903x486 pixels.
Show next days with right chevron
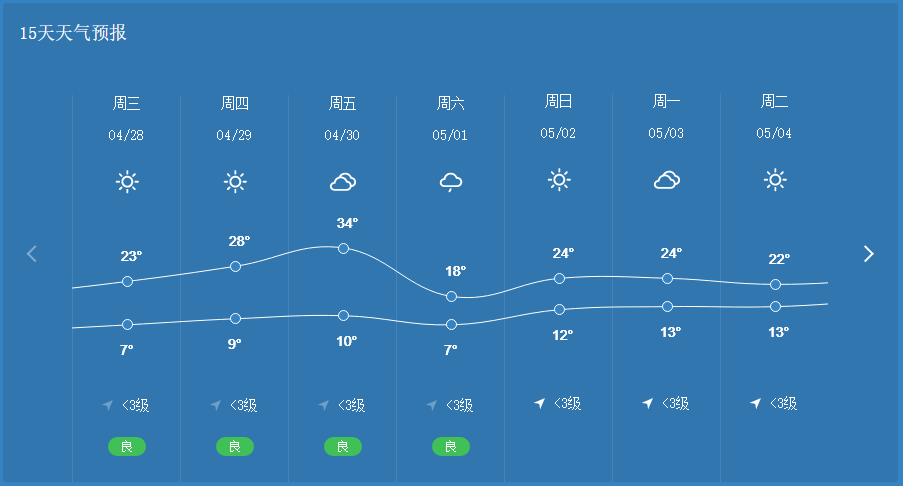click(x=868, y=254)
